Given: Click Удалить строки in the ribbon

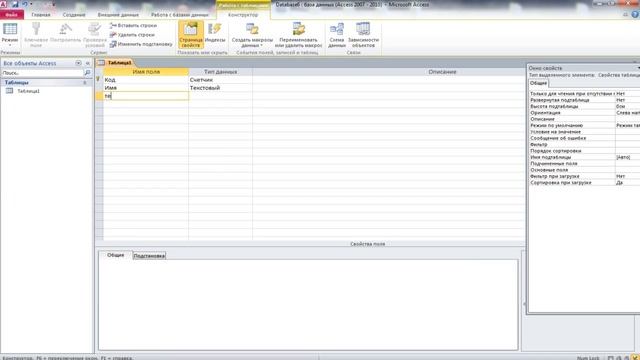Looking at the screenshot, I should [132, 35].
